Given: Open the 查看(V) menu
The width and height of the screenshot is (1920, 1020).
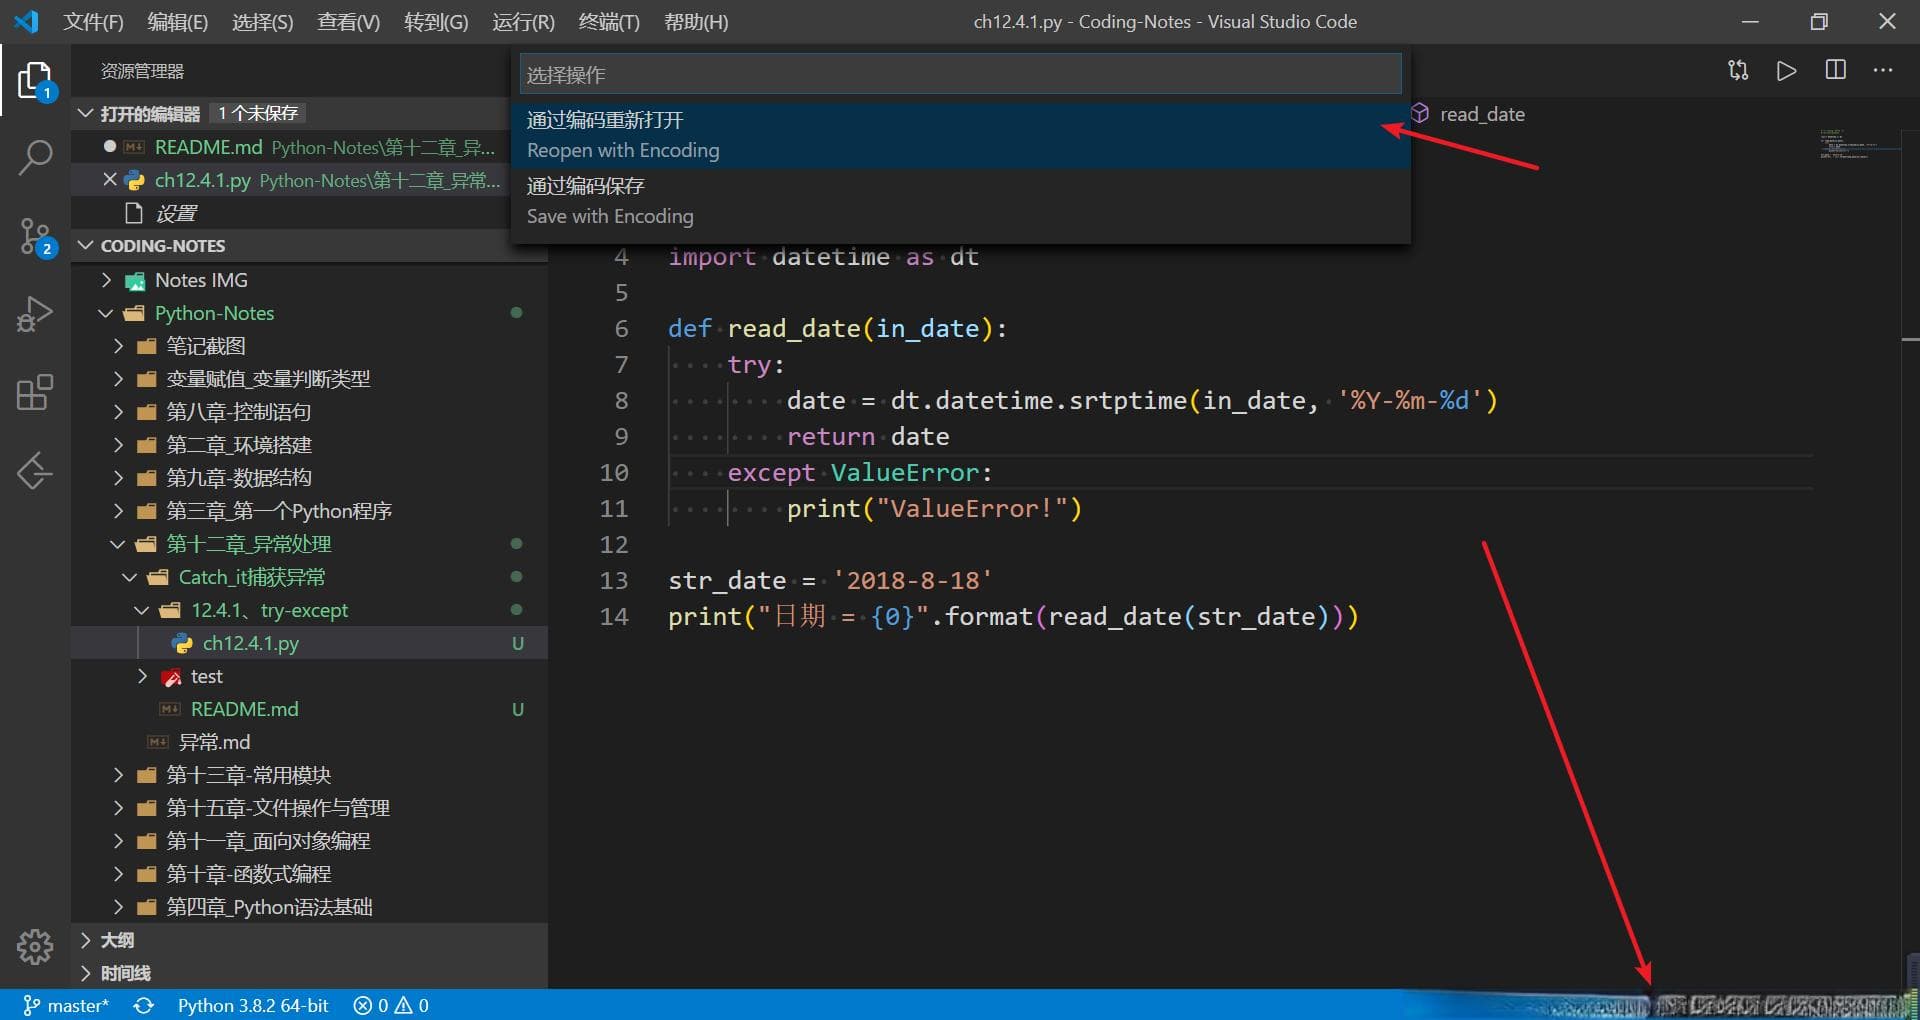Looking at the screenshot, I should (349, 22).
